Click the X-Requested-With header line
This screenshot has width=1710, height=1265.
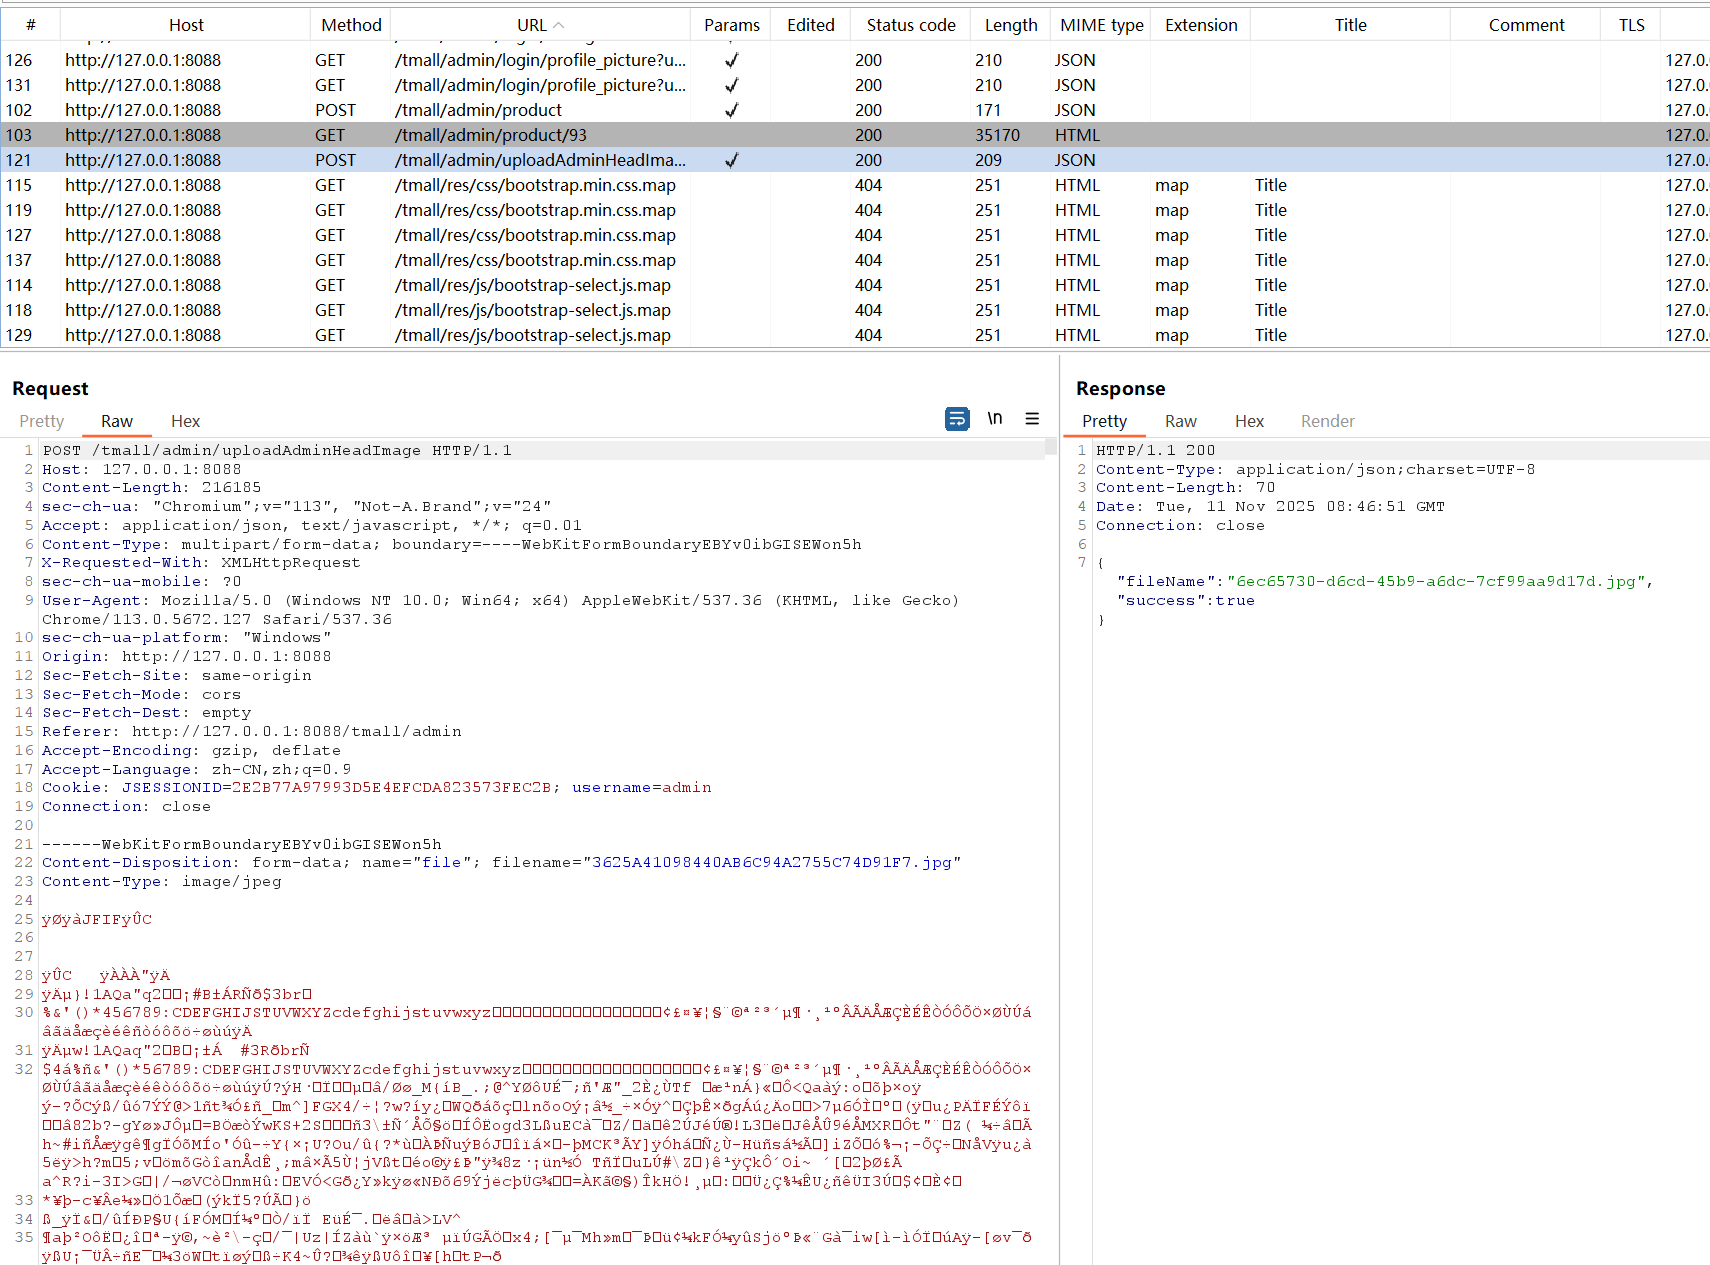pyautogui.click(x=201, y=562)
